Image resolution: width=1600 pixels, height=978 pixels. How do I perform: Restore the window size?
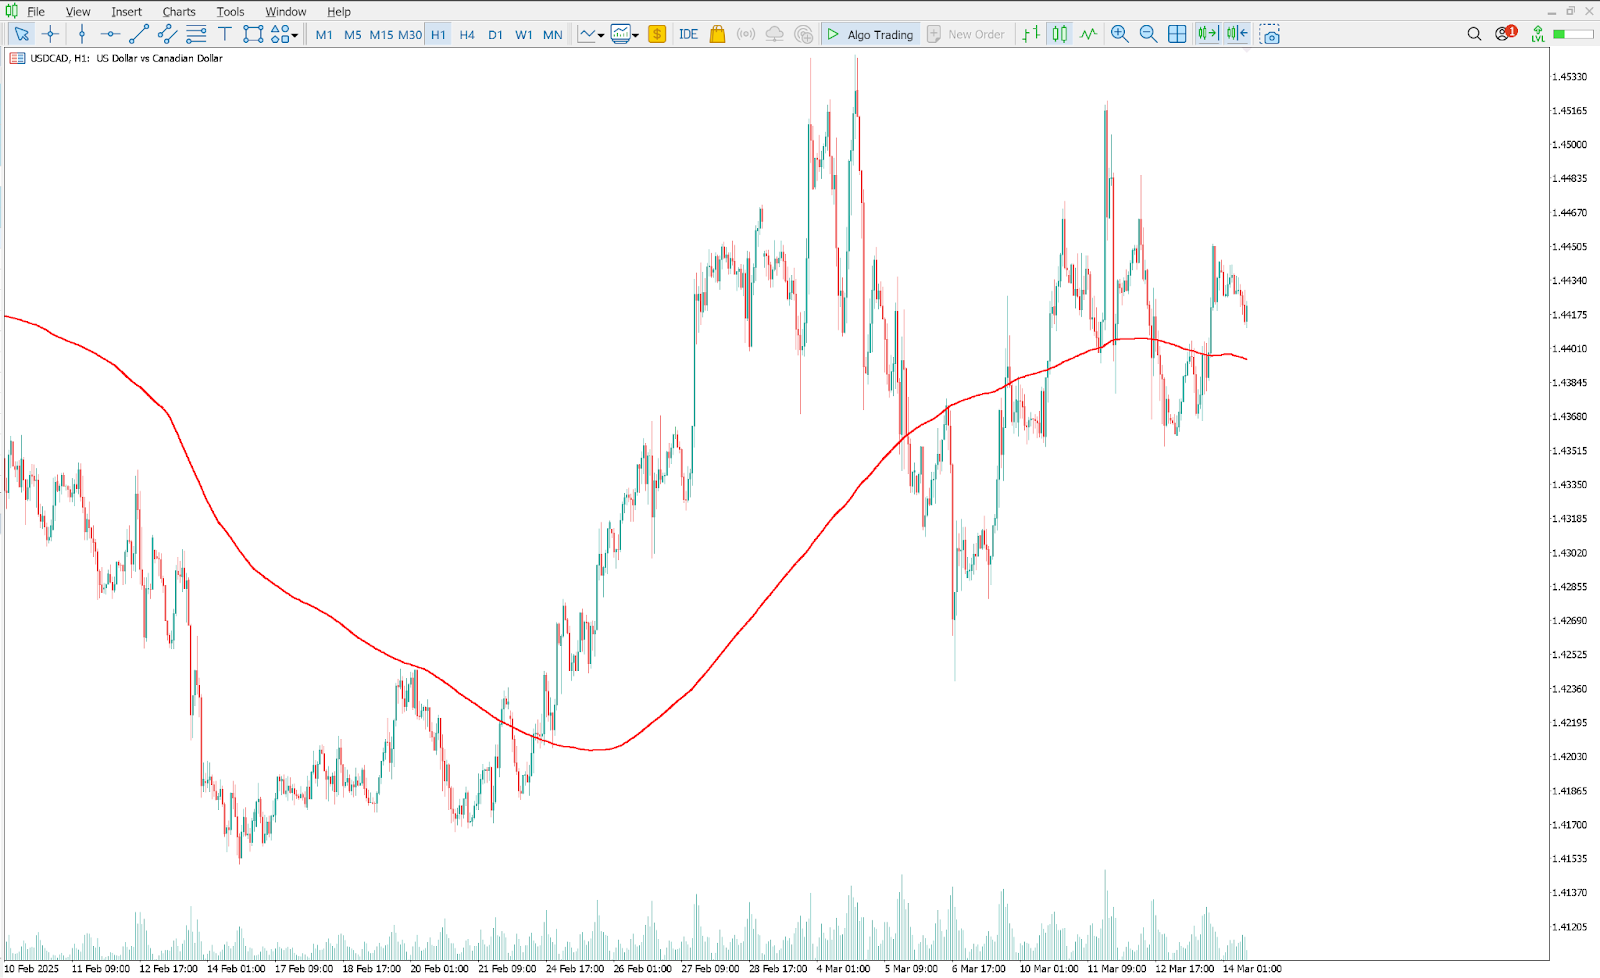pyautogui.click(x=1570, y=11)
